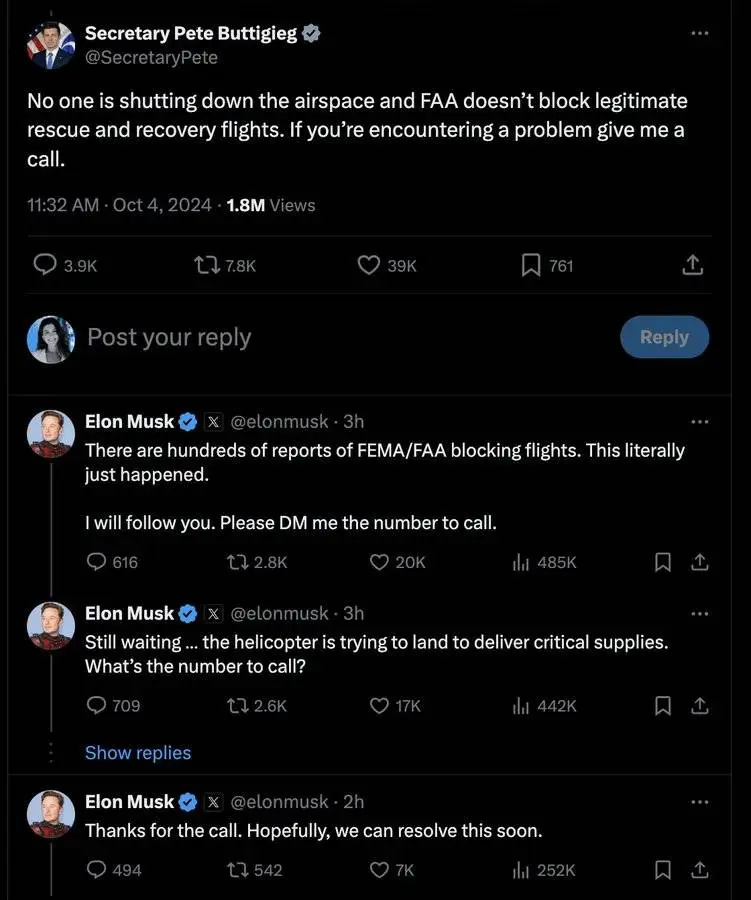Share the main Buttigieg post
The height and width of the screenshot is (900, 751).
click(x=692, y=265)
